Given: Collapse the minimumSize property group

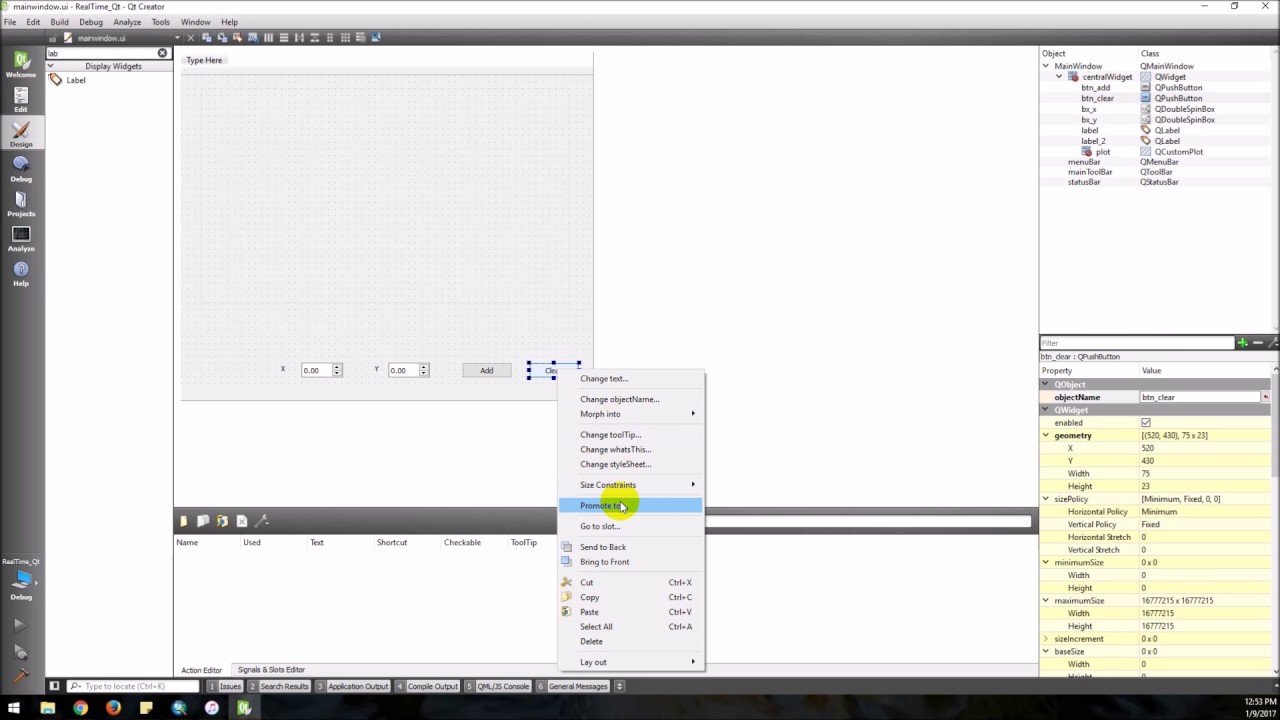Looking at the screenshot, I should [x=1046, y=563].
